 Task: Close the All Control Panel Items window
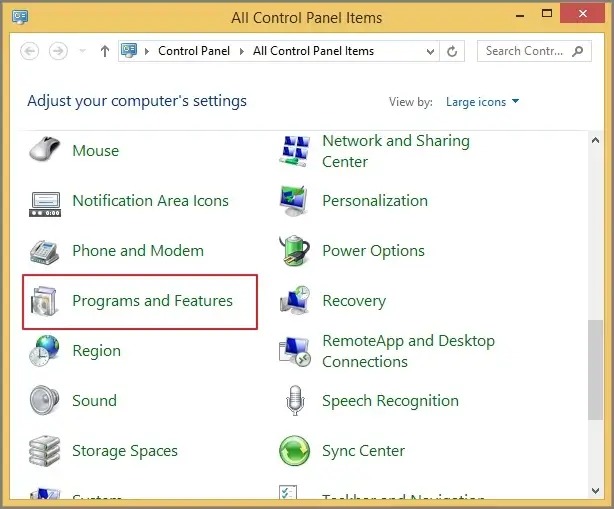(582, 14)
